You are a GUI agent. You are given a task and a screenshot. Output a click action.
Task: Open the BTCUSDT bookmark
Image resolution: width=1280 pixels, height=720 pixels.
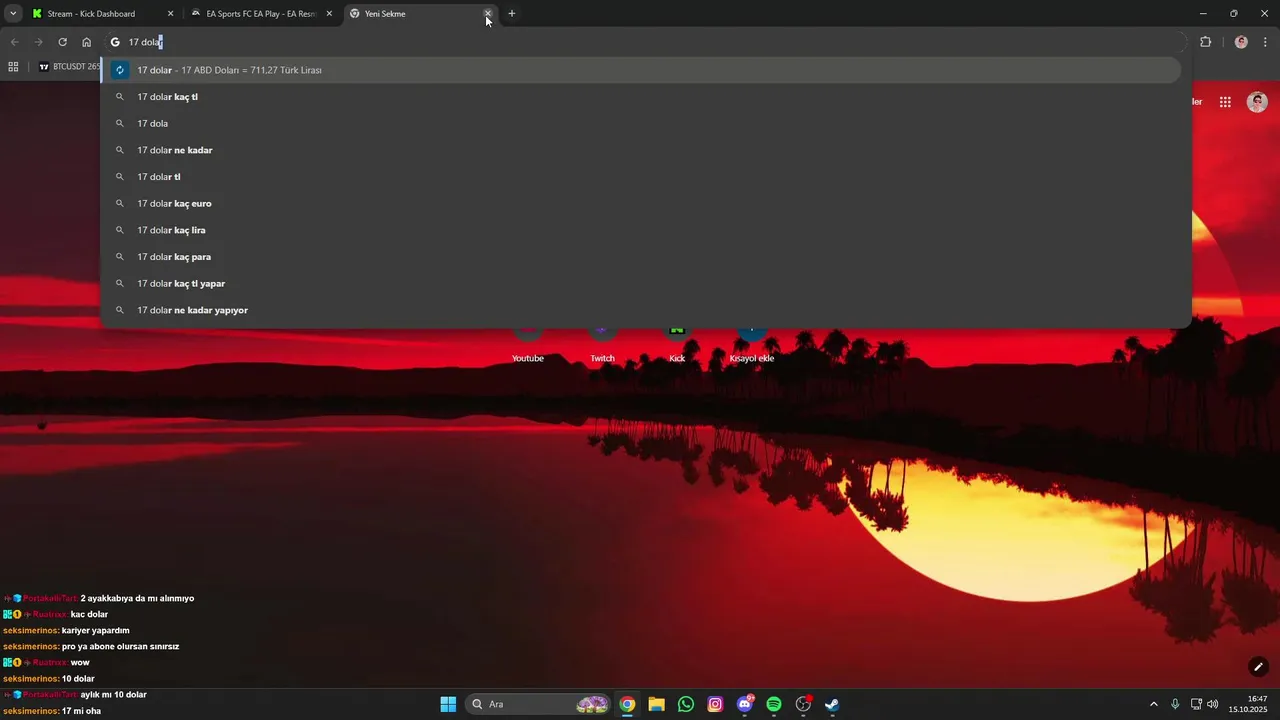tap(70, 67)
